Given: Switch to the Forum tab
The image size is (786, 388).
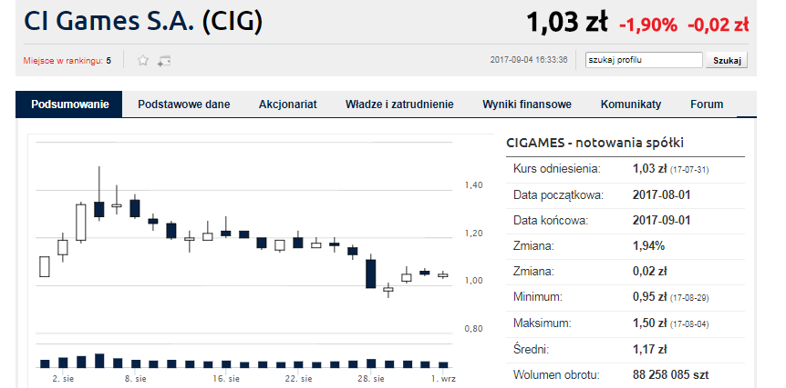Looking at the screenshot, I should 707,104.
